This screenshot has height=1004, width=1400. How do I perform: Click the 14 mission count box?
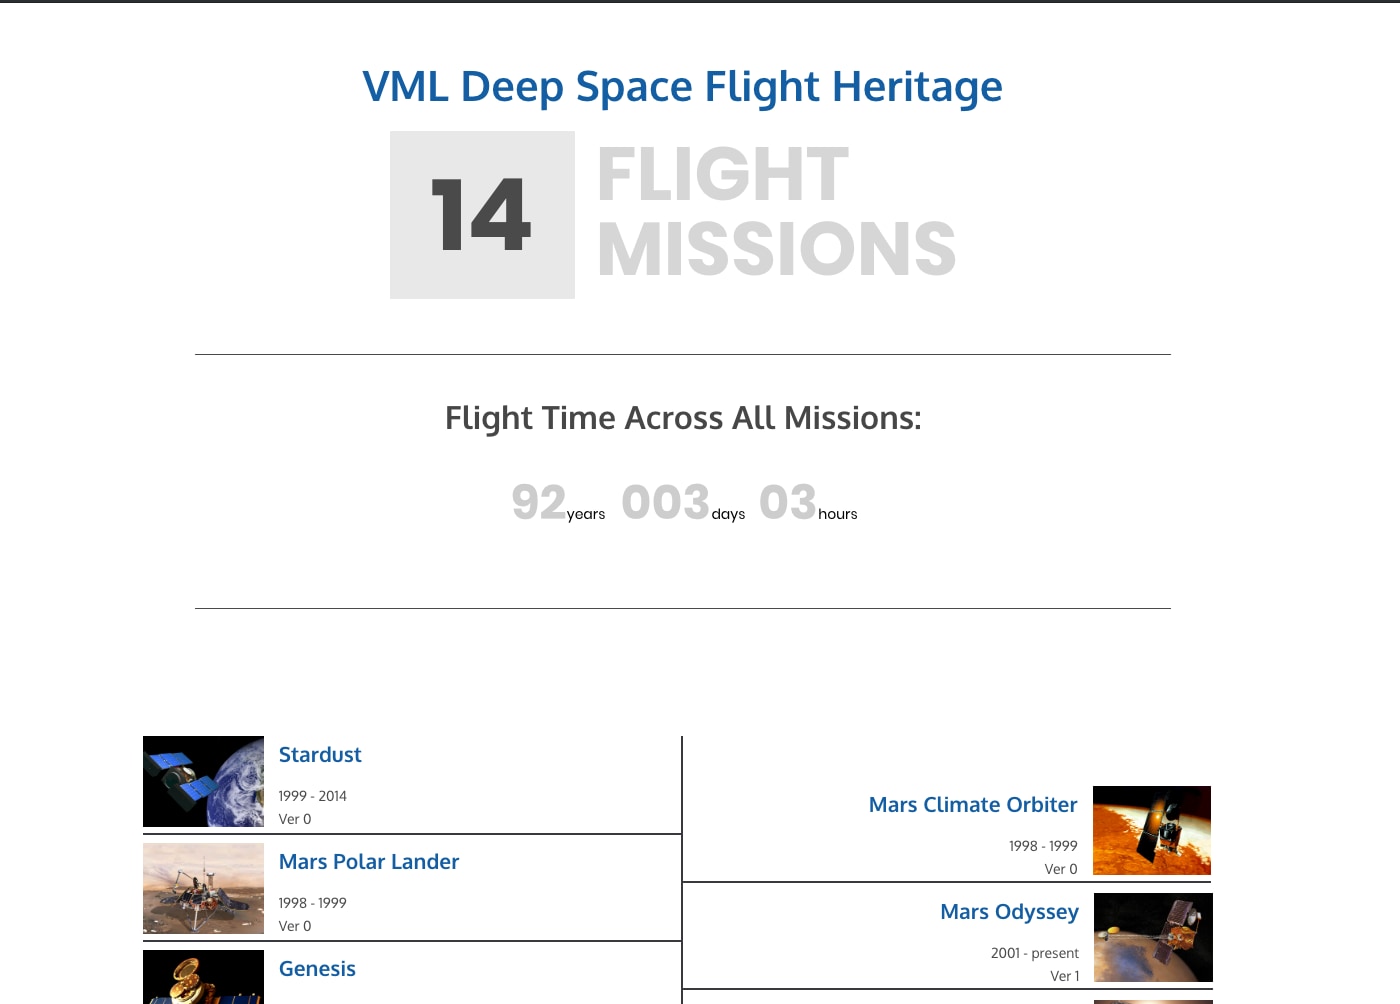(x=482, y=215)
